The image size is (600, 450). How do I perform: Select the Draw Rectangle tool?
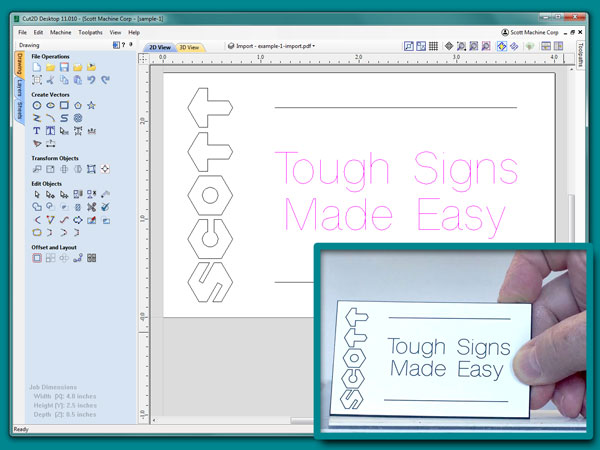64,106
